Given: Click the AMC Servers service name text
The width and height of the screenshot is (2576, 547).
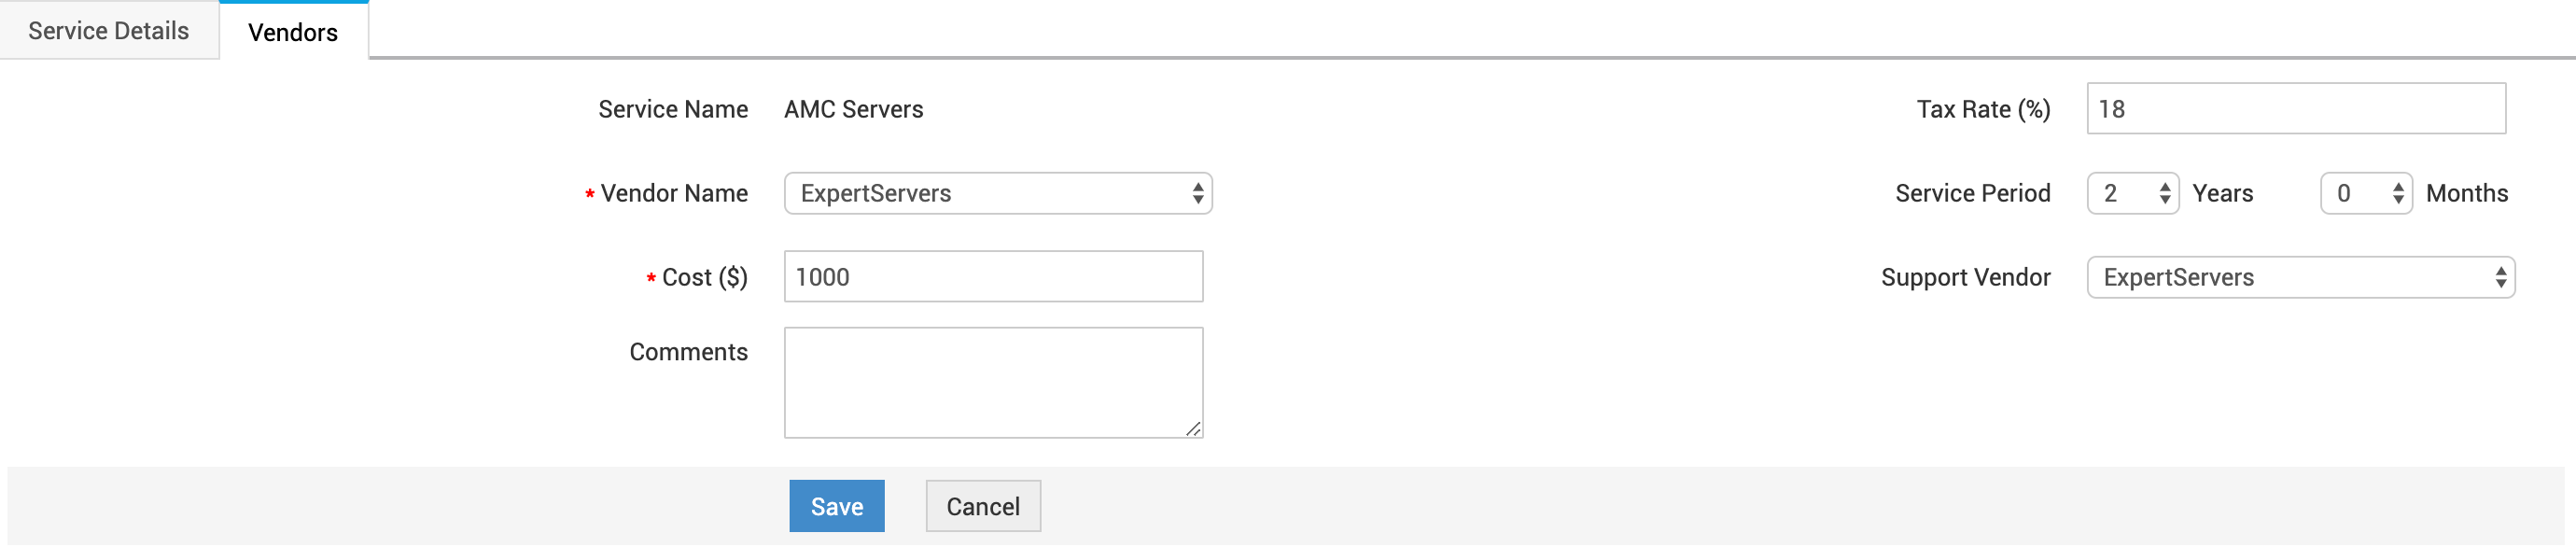Looking at the screenshot, I should click(853, 109).
